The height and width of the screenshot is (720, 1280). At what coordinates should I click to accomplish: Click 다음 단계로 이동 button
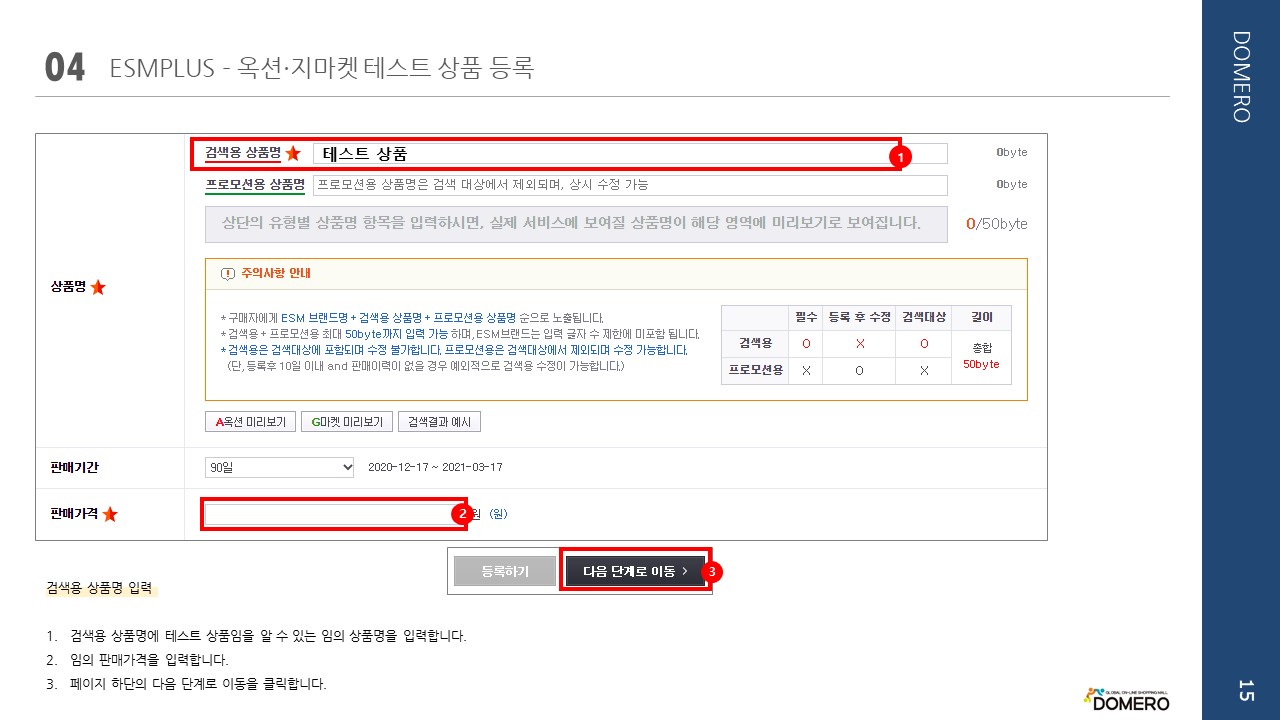[635, 571]
